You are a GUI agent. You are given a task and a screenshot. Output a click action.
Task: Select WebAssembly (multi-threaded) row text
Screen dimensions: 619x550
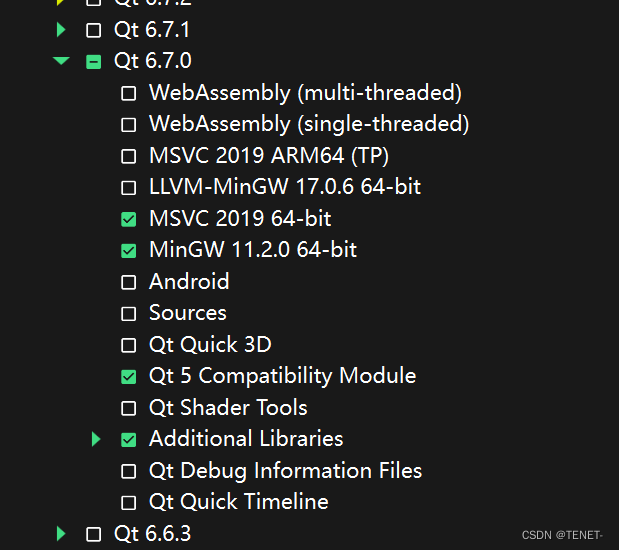tap(305, 93)
